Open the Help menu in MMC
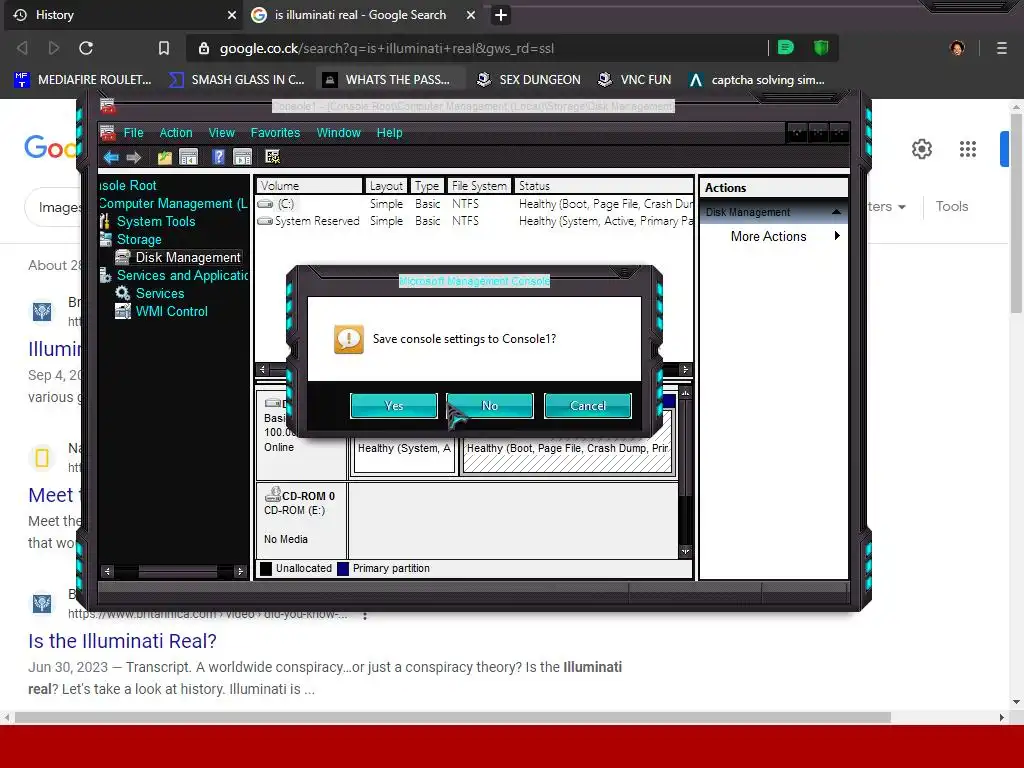1024x768 pixels. click(x=389, y=133)
